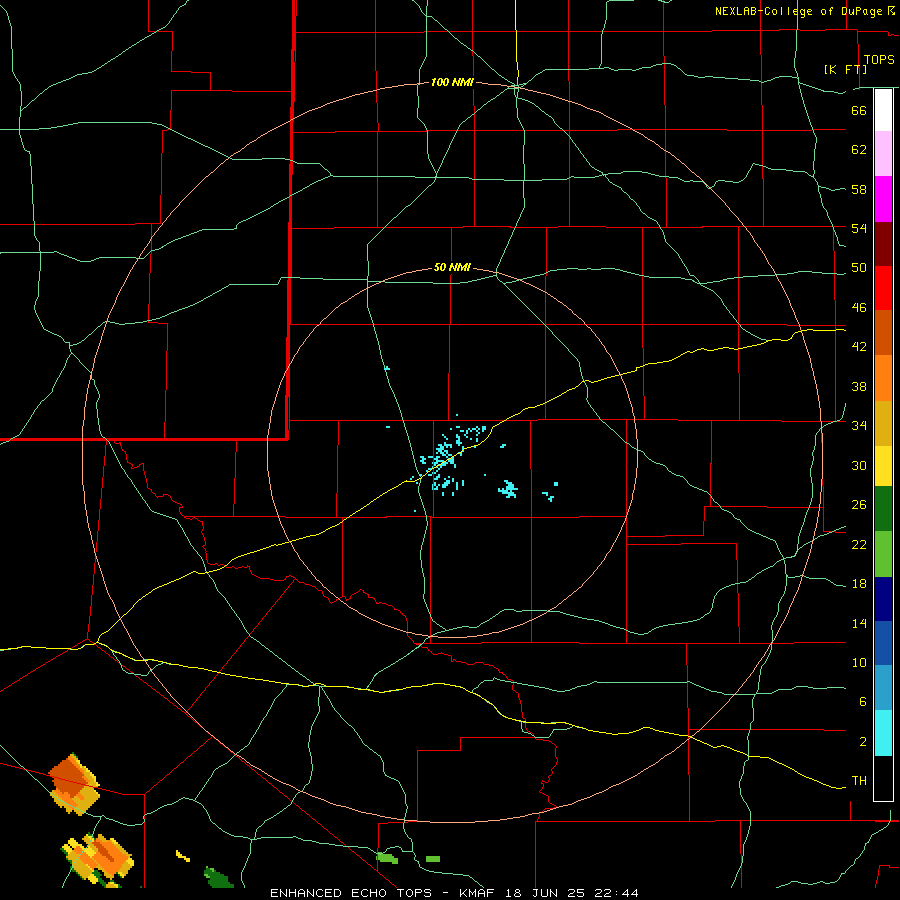Click the '[K FT]' units label

pyautogui.click(x=845, y=70)
